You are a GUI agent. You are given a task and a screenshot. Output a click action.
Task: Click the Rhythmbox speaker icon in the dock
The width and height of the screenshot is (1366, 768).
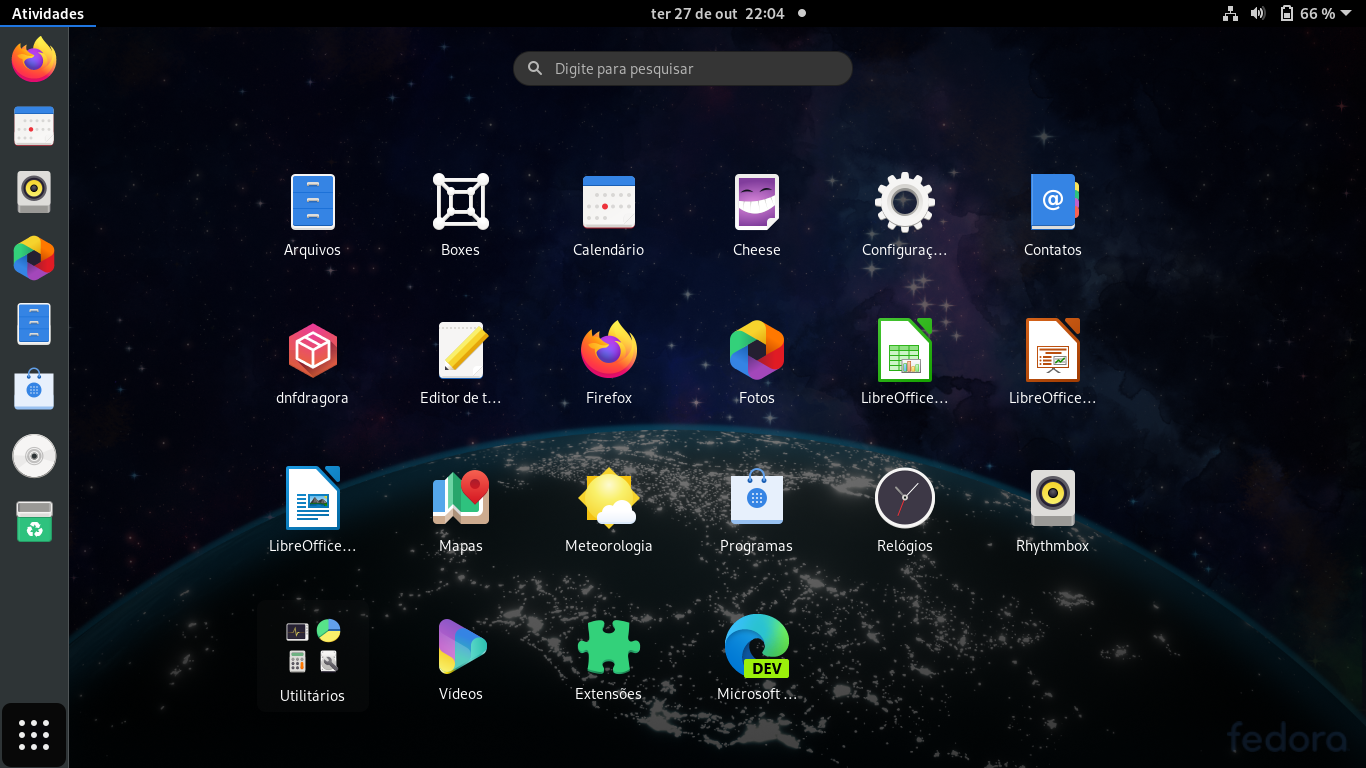[34, 192]
